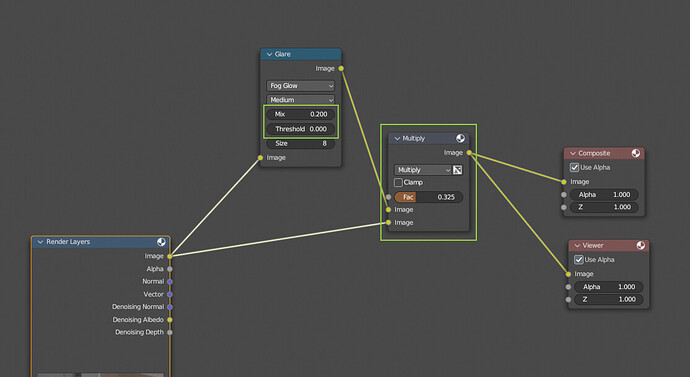Click the Render Layers Vector output socket

point(170,294)
